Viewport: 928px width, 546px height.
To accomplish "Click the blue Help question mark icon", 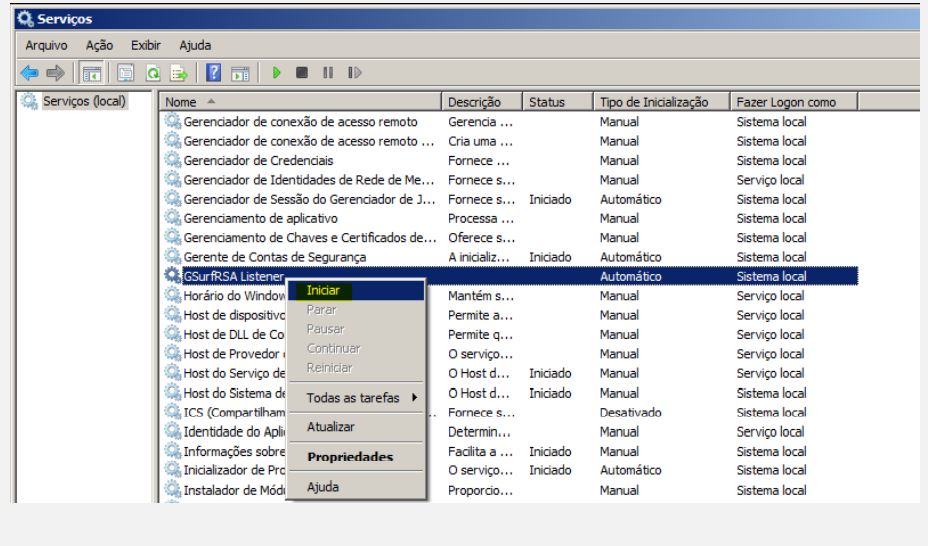I will [x=213, y=73].
